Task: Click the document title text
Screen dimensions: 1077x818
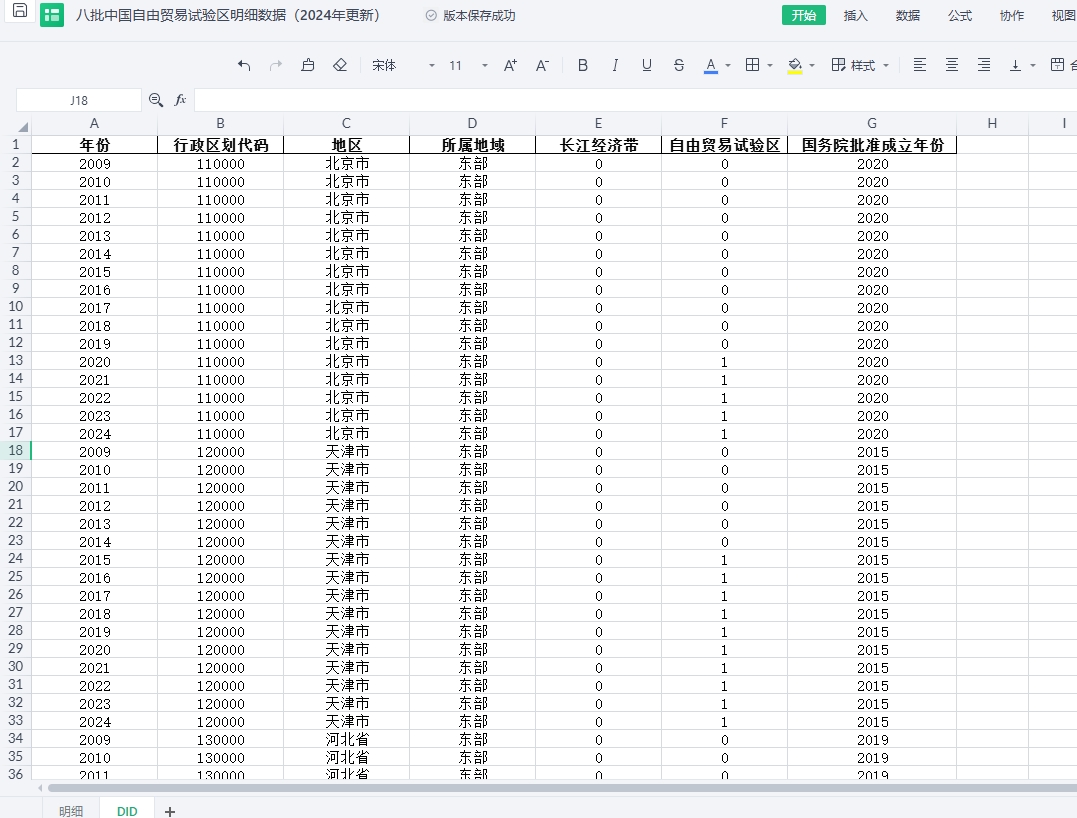Action: pos(228,15)
